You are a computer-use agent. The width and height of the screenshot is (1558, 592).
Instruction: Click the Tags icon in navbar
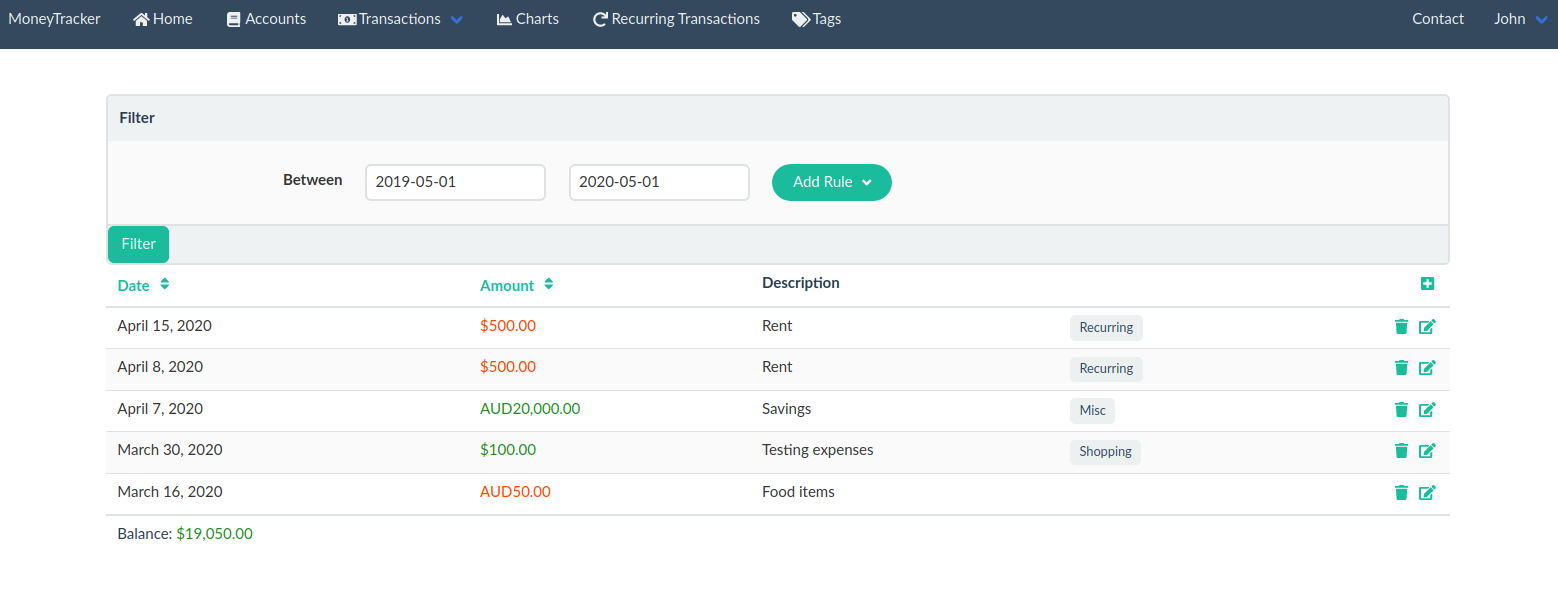tap(801, 19)
